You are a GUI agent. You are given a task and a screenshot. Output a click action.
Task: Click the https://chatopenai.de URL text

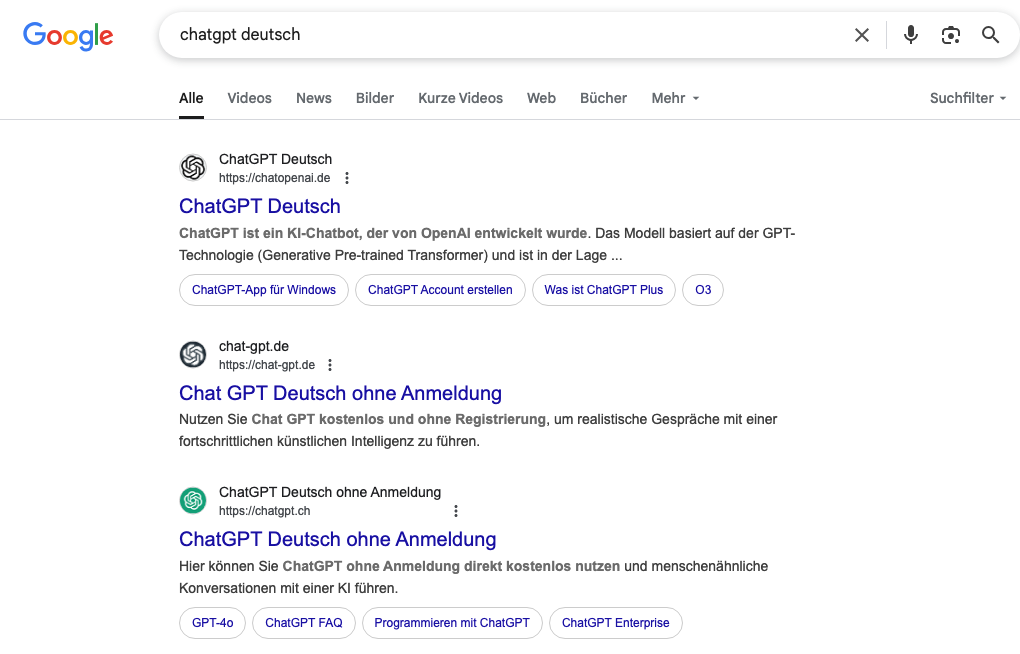tap(275, 178)
